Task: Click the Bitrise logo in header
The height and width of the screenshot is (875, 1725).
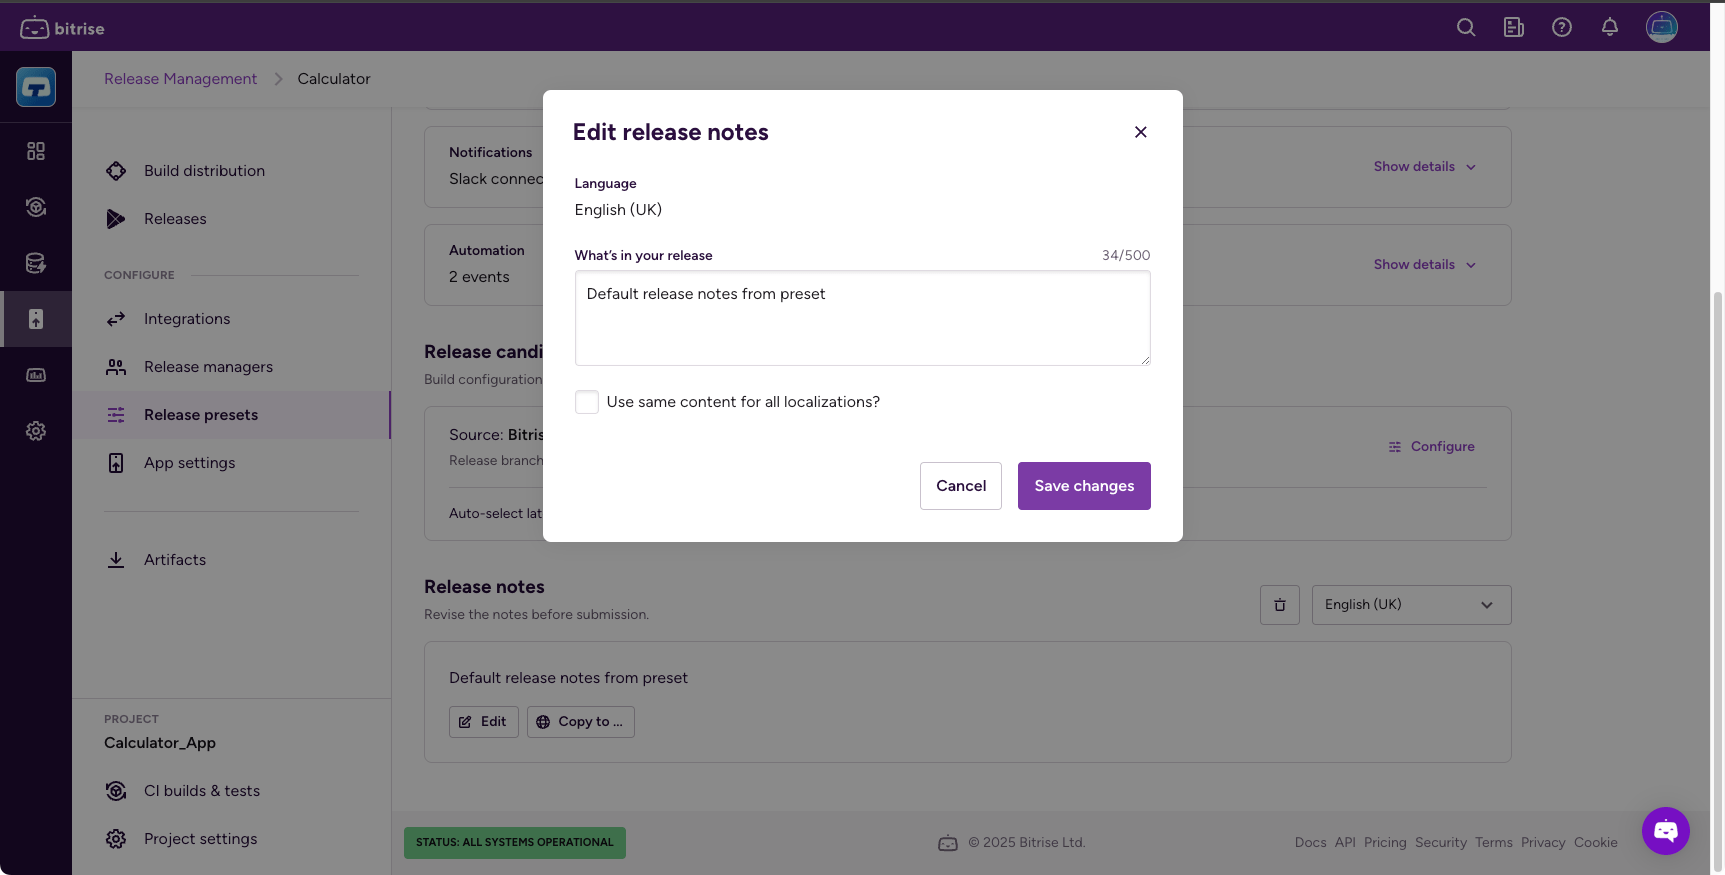Action: click(x=62, y=28)
